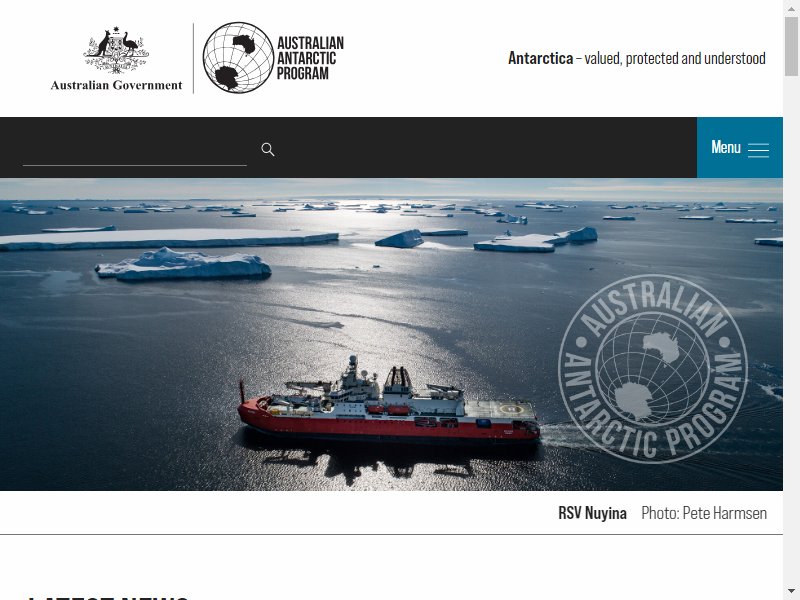Click the vertical scrollbar thumb
The width and height of the screenshot is (800, 600).
[x=791, y=46]
